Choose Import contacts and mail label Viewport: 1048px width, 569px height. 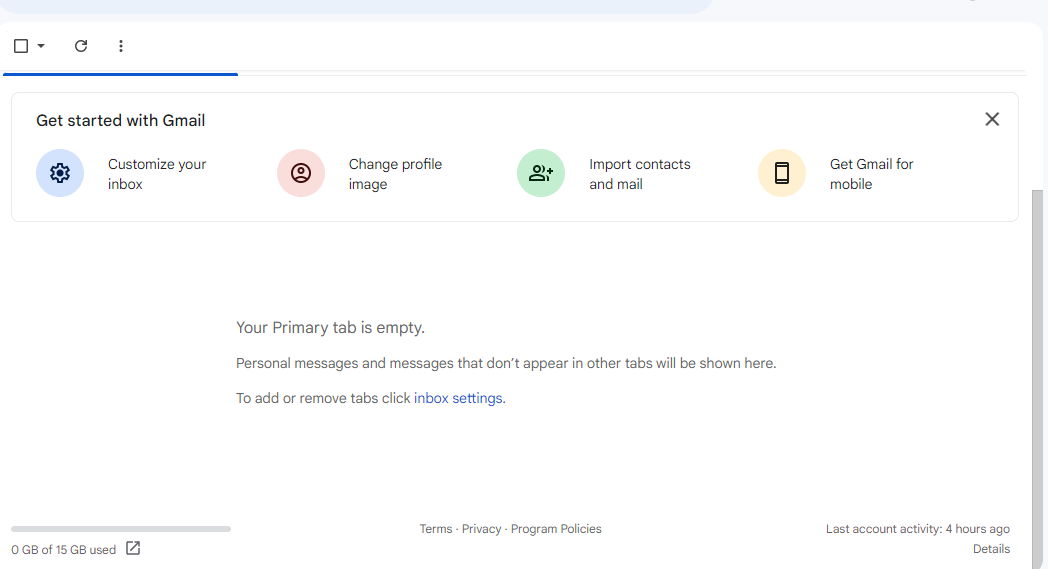point(640,174)
